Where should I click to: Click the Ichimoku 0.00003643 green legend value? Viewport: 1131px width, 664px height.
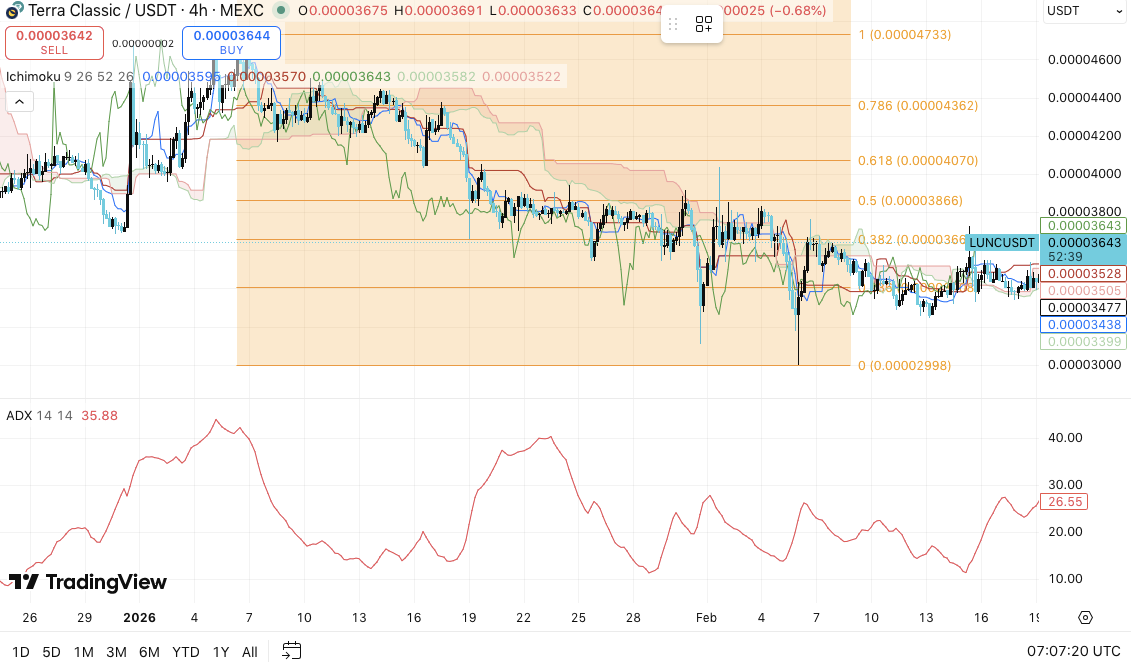351,76
